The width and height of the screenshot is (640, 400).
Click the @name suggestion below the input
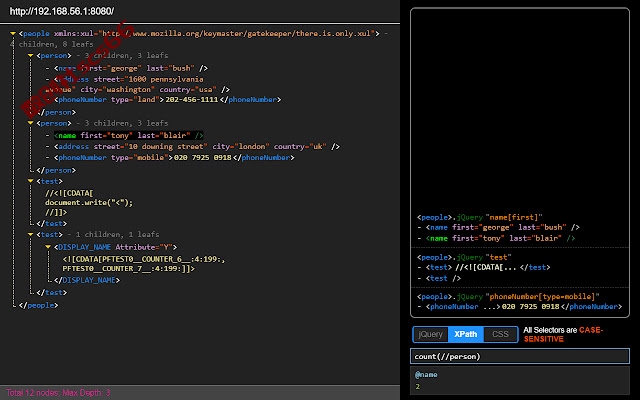426,375
